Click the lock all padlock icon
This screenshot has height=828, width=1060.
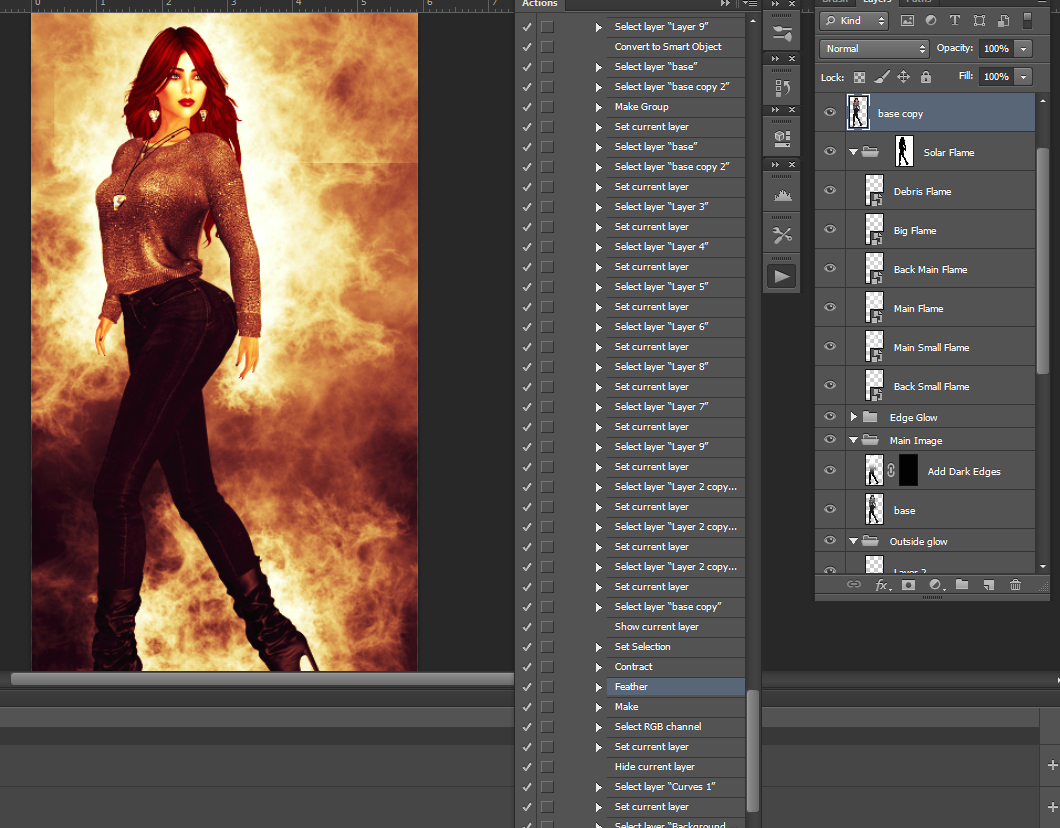(926, 77)
